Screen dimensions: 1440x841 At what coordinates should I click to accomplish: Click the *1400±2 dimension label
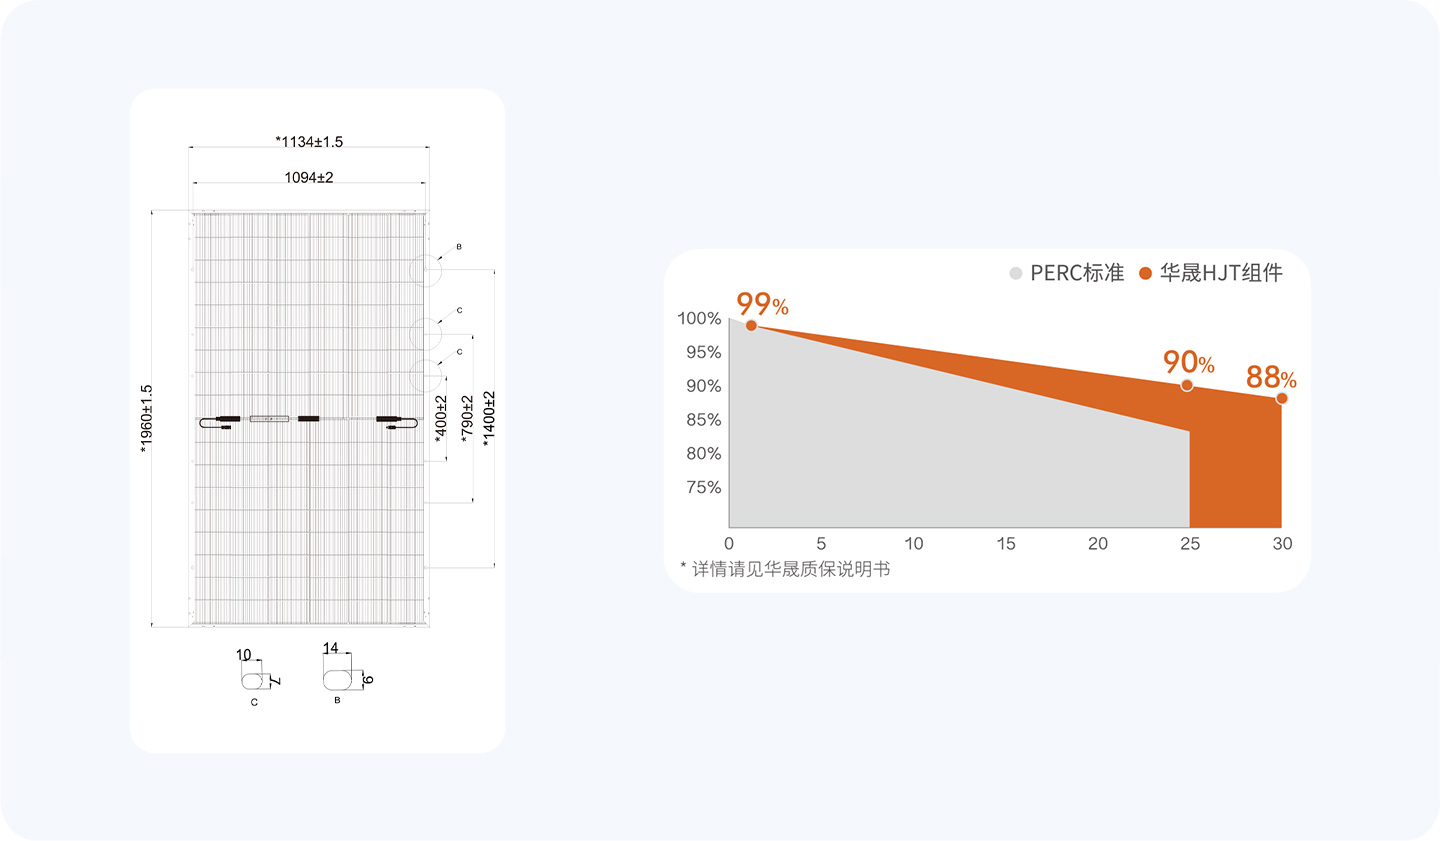489,418
